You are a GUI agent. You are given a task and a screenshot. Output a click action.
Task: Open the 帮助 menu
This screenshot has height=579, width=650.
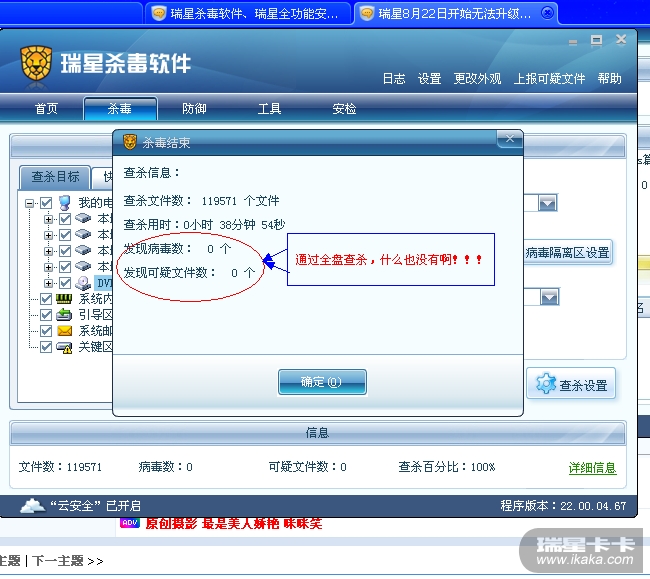pos(609,78)
